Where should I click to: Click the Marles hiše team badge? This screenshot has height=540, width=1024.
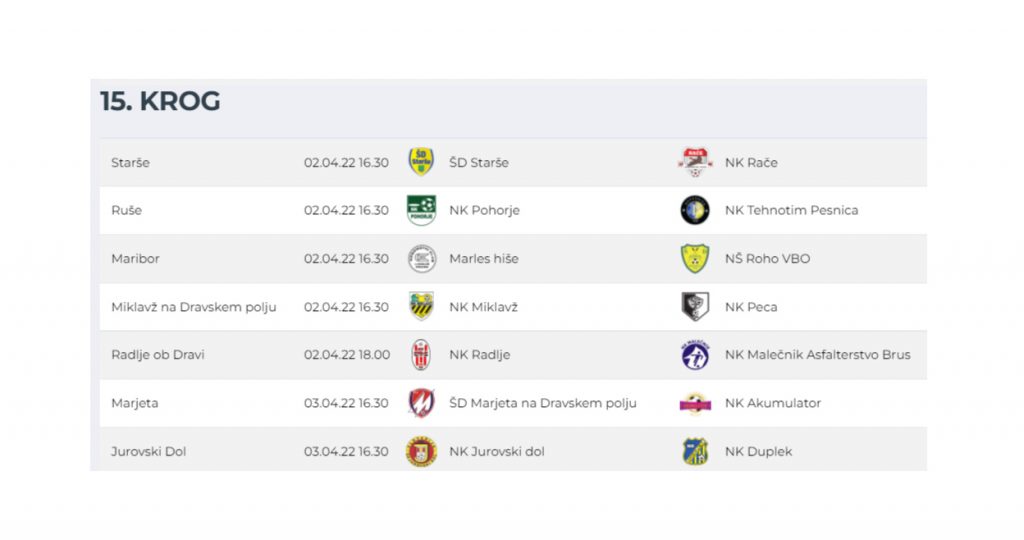pyautogui.click(x=421, y=258)
